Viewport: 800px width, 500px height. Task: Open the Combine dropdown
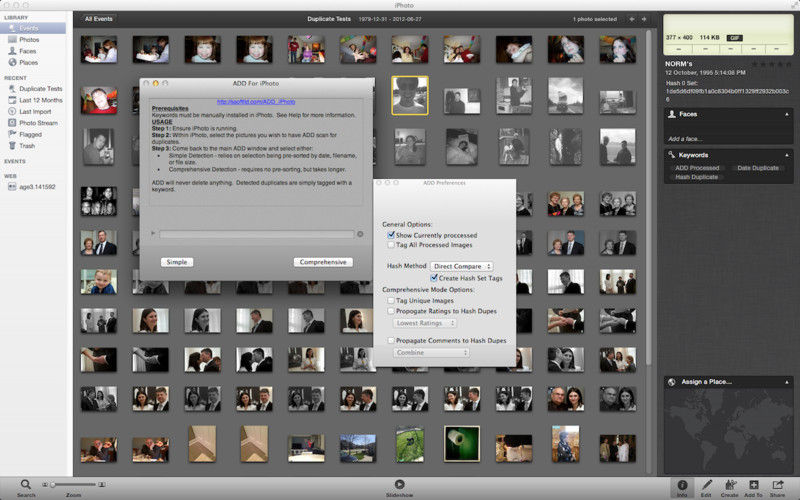click(431, 353)
